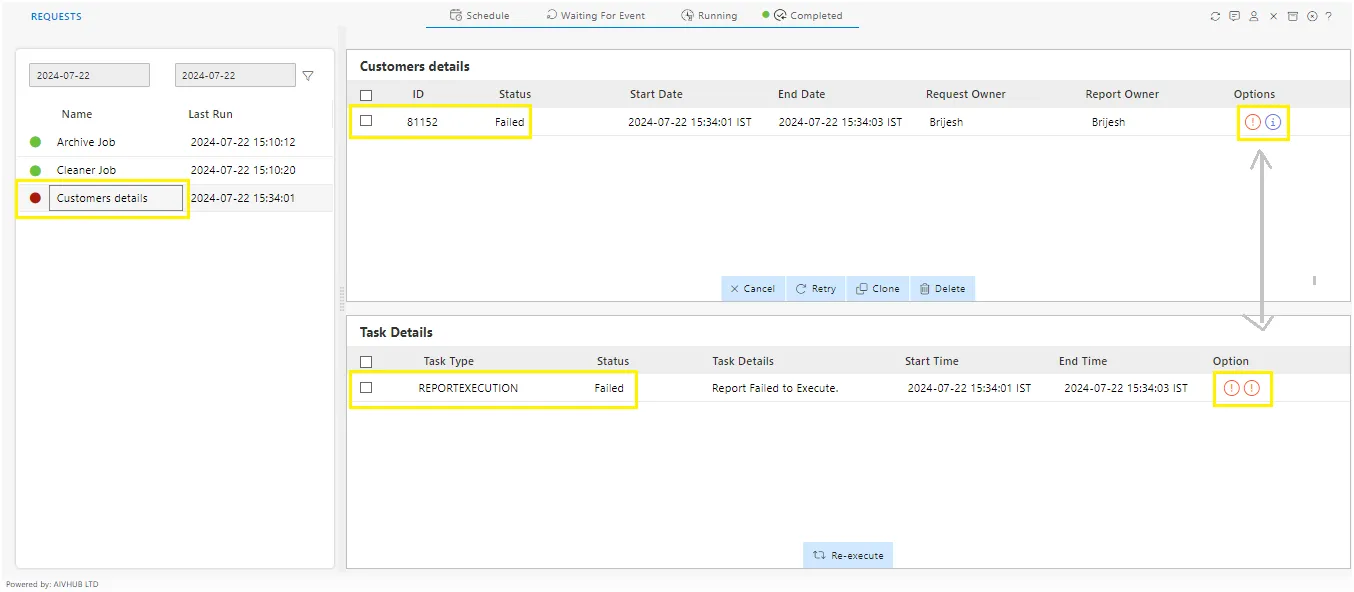This screenshot has width=1354, height=592.
Task: Select the Cleaner Job row
Action: tap(175, 170)
